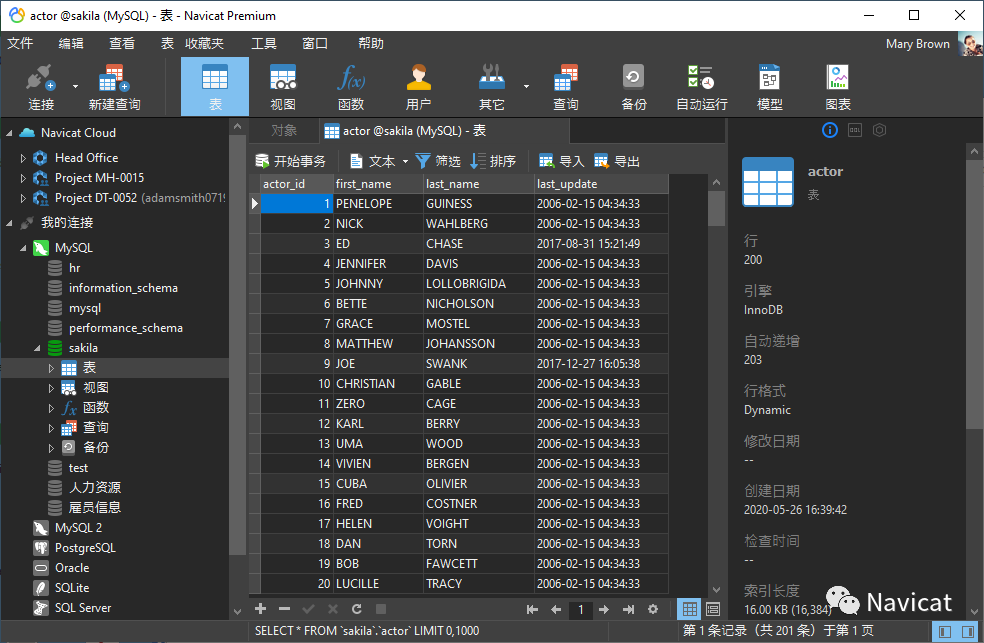Click the Export (导出) button
The image size is (984, 643).
[617, 161]
